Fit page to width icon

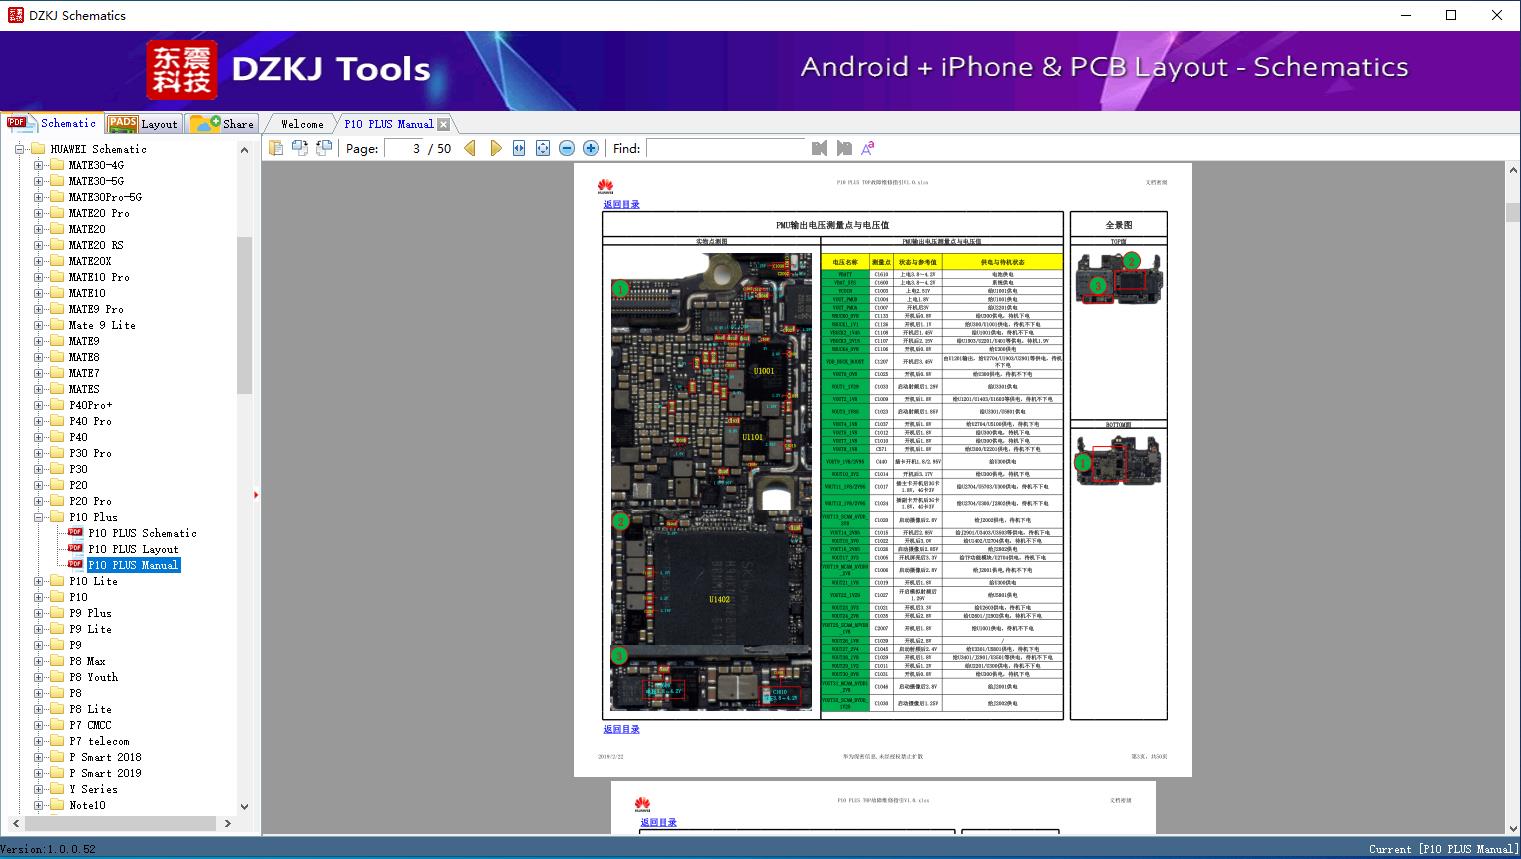coord(519,148)
